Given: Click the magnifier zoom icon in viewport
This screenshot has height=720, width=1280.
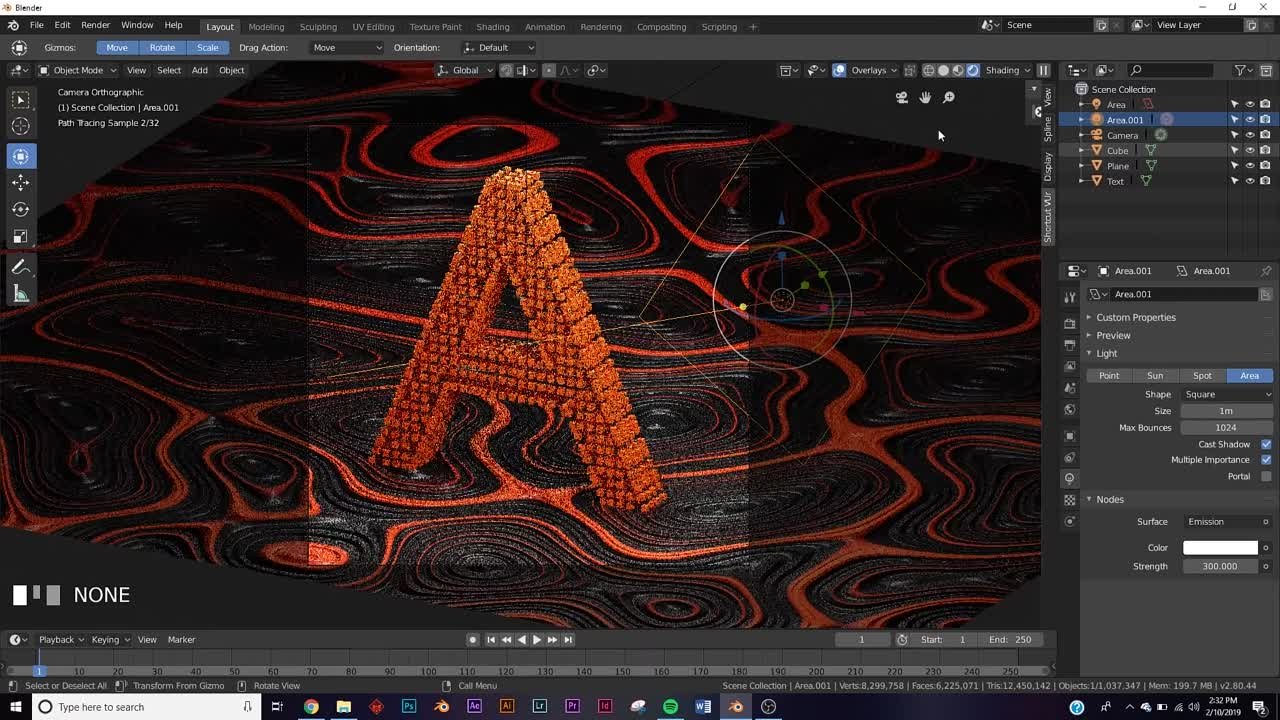Looking at the screenshot, I should (948, 97).
